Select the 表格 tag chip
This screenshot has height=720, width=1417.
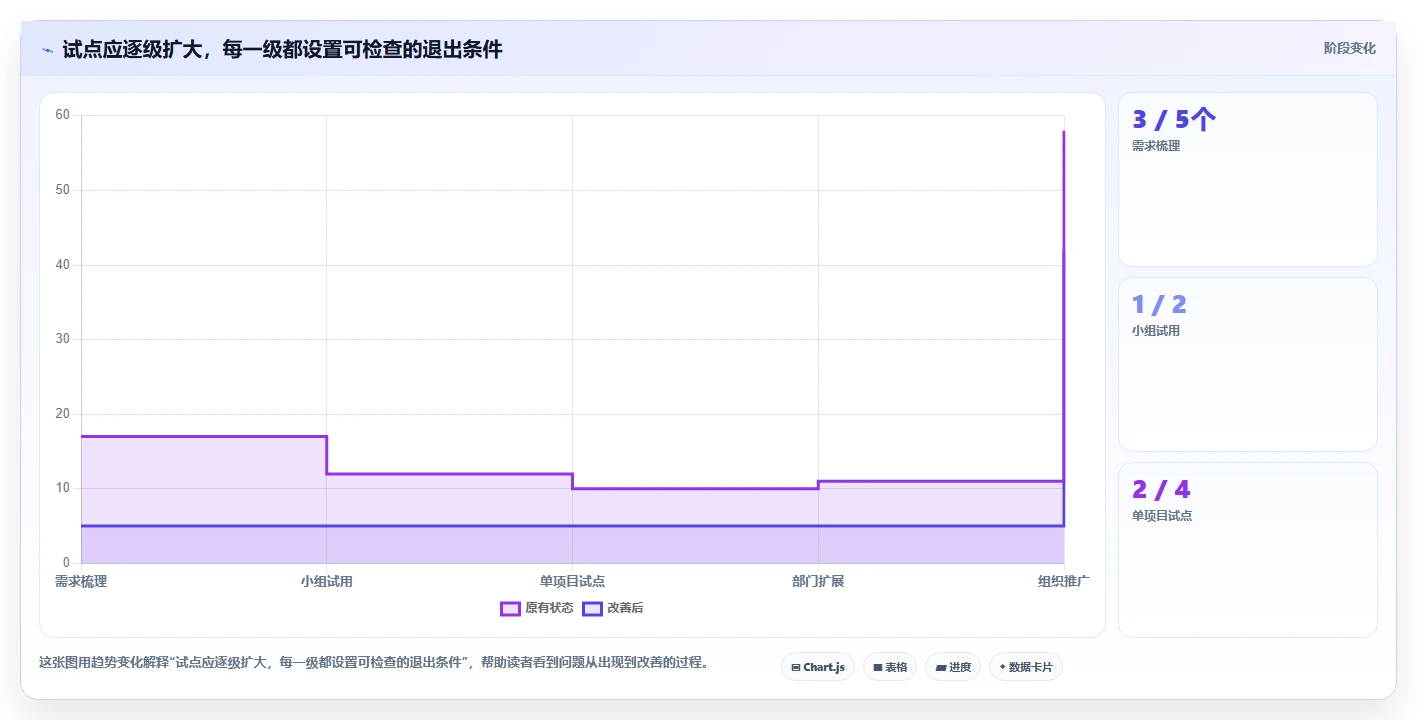pos(890,667)
